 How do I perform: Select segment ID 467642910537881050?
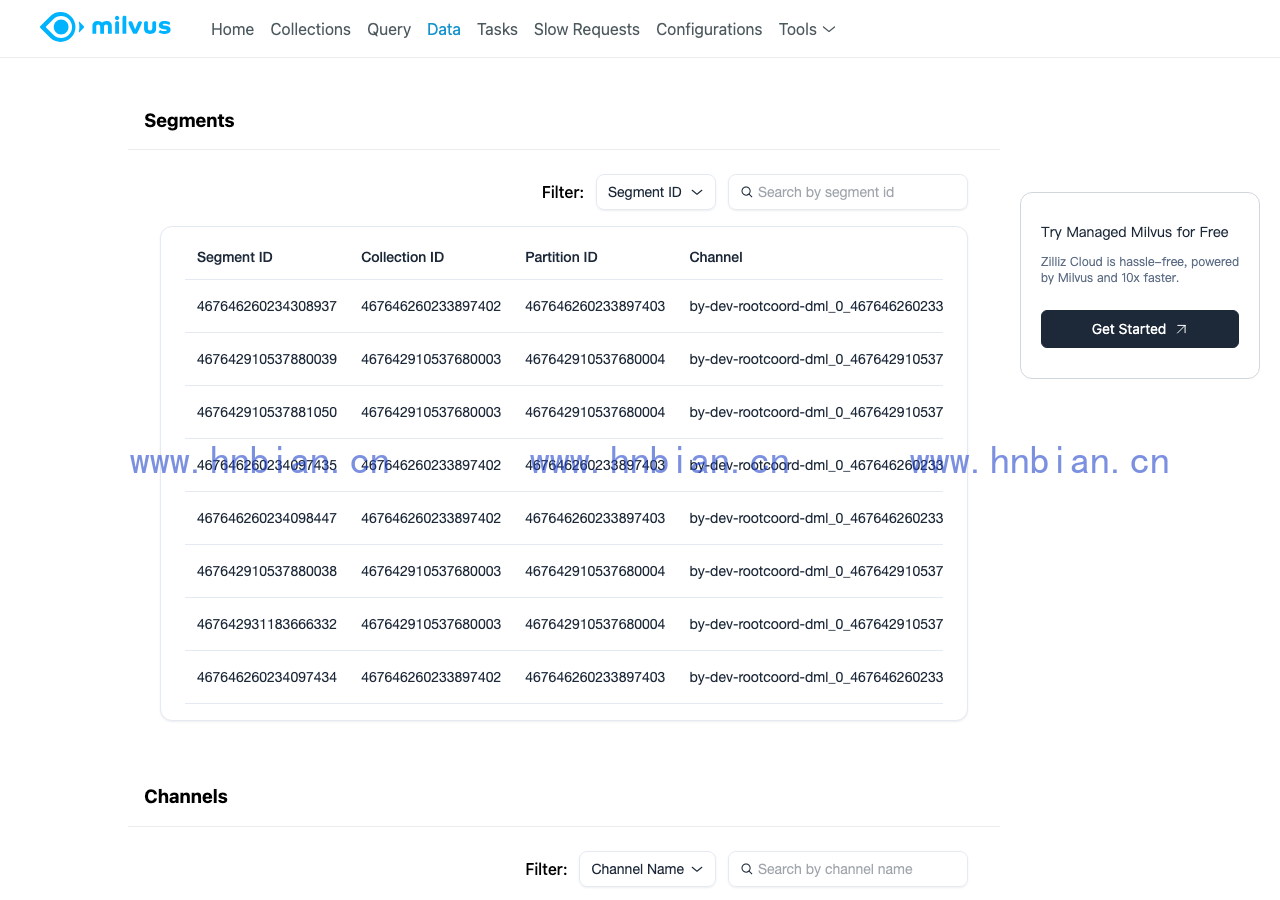tap(267, 412)
